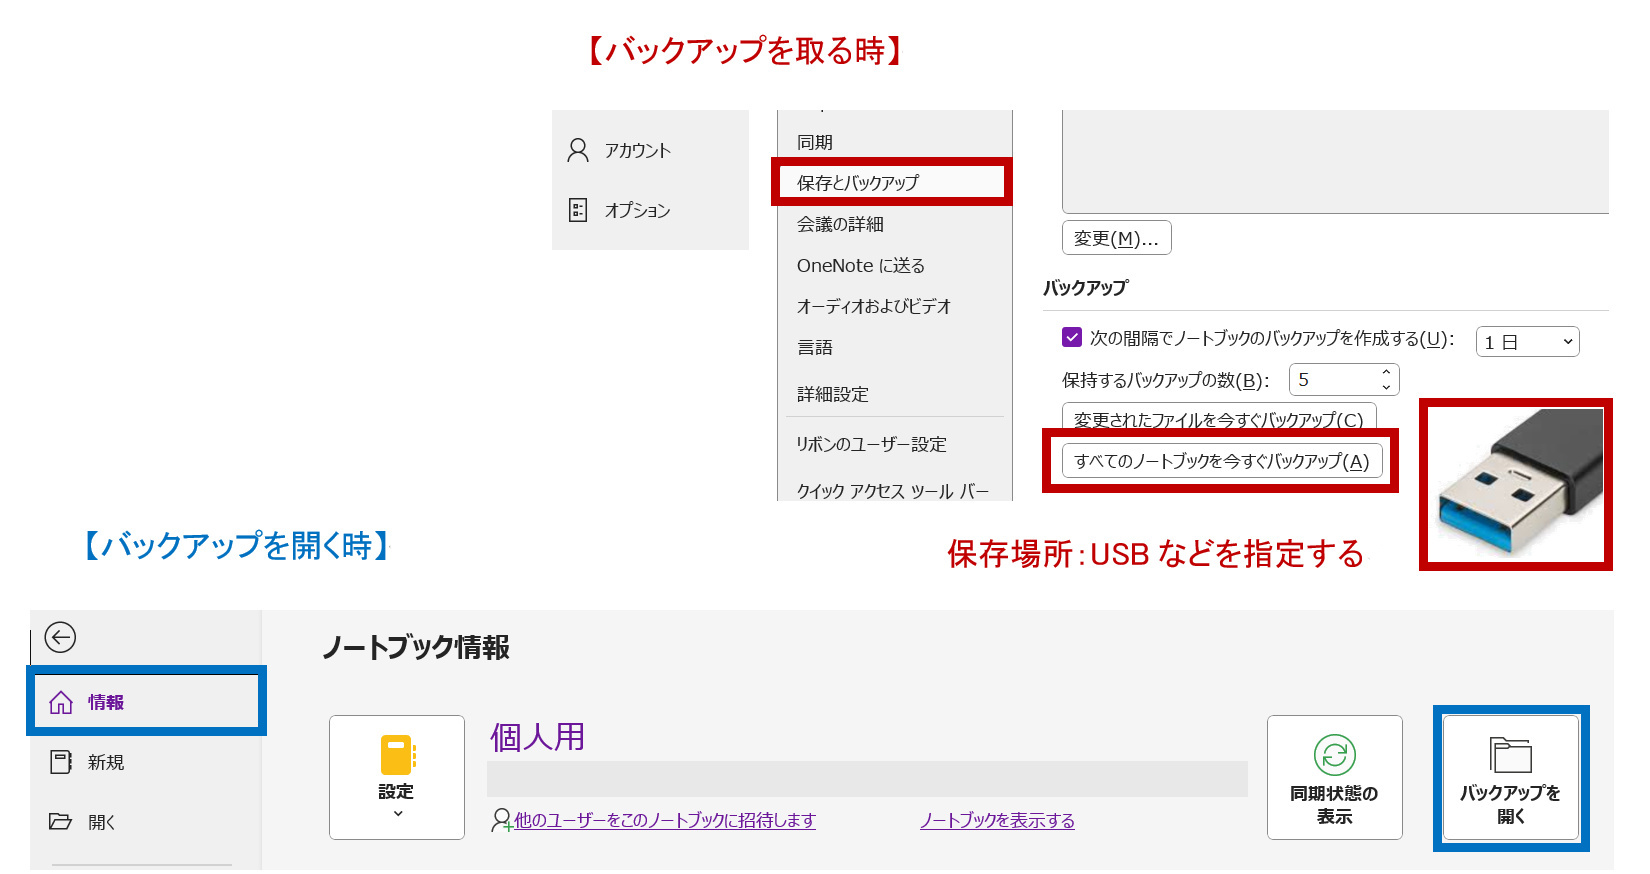Image resolution: width=1650 pixels, height=874 pixels.
Task: Expand the 設定 notebook settings dropdown
Action: click(x=397, y=777)
